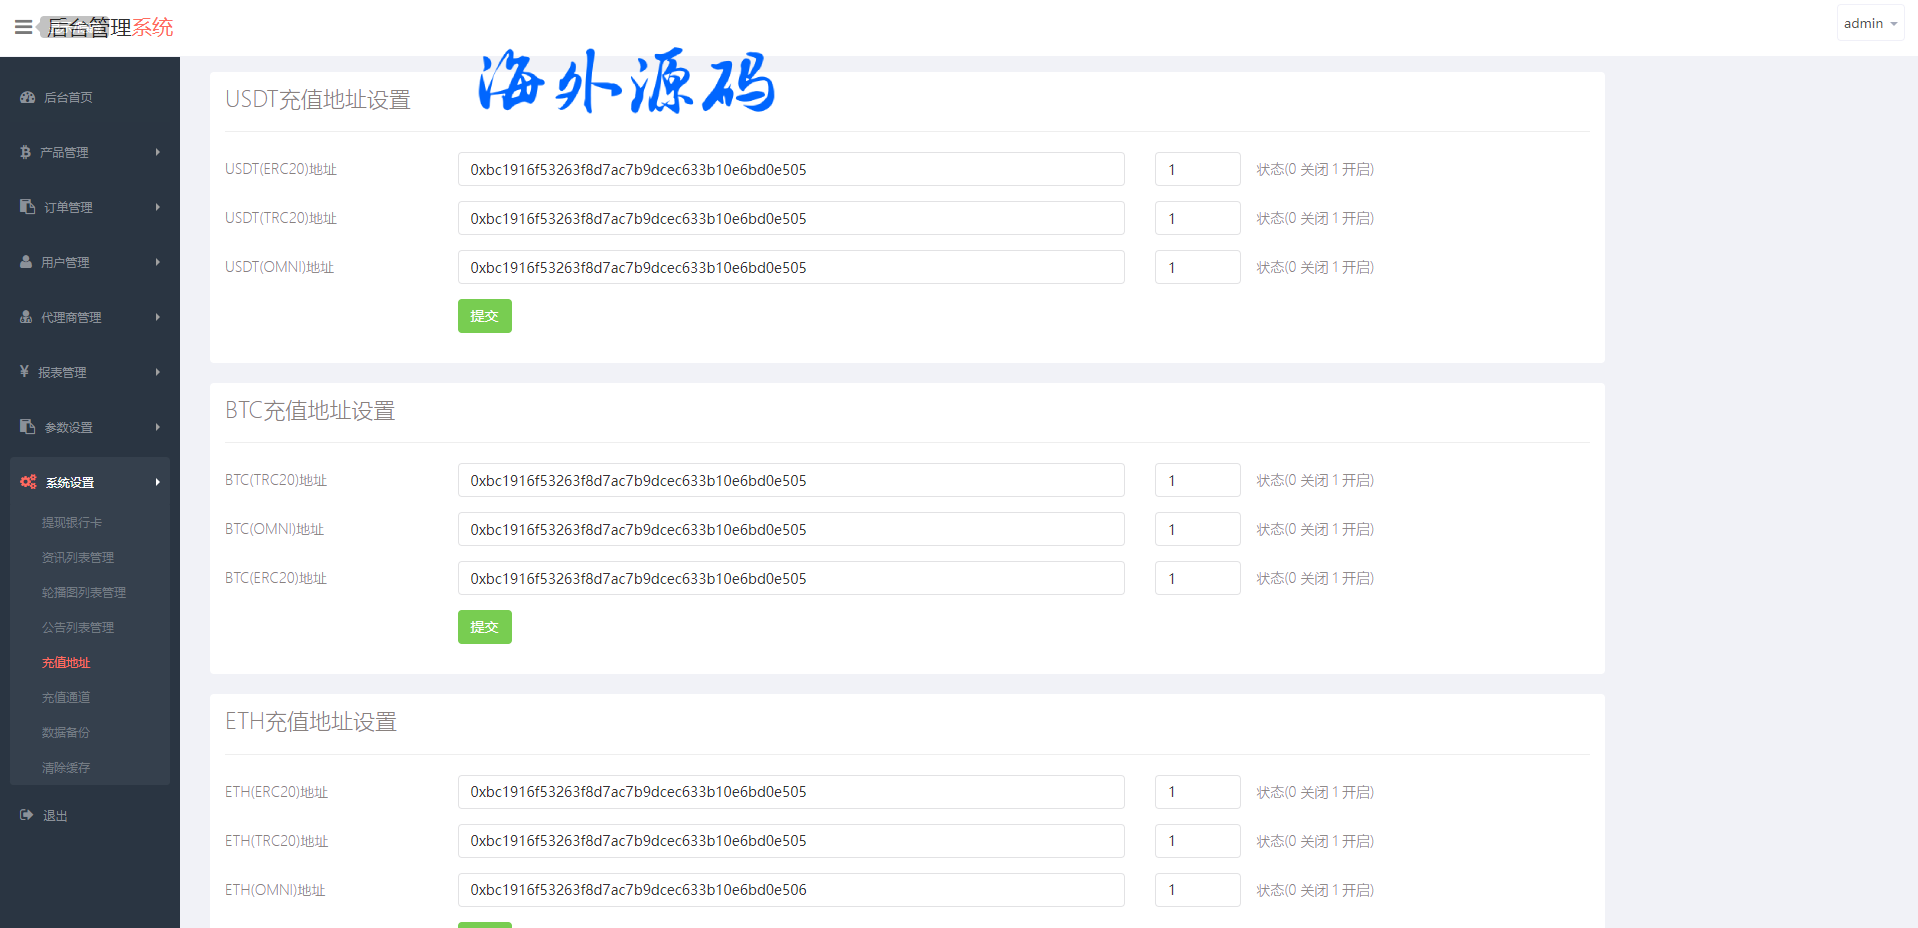Click the ETH(OMNI) status value field
The width and height of the screenshot is (1918, 928).
[1197, 890]
